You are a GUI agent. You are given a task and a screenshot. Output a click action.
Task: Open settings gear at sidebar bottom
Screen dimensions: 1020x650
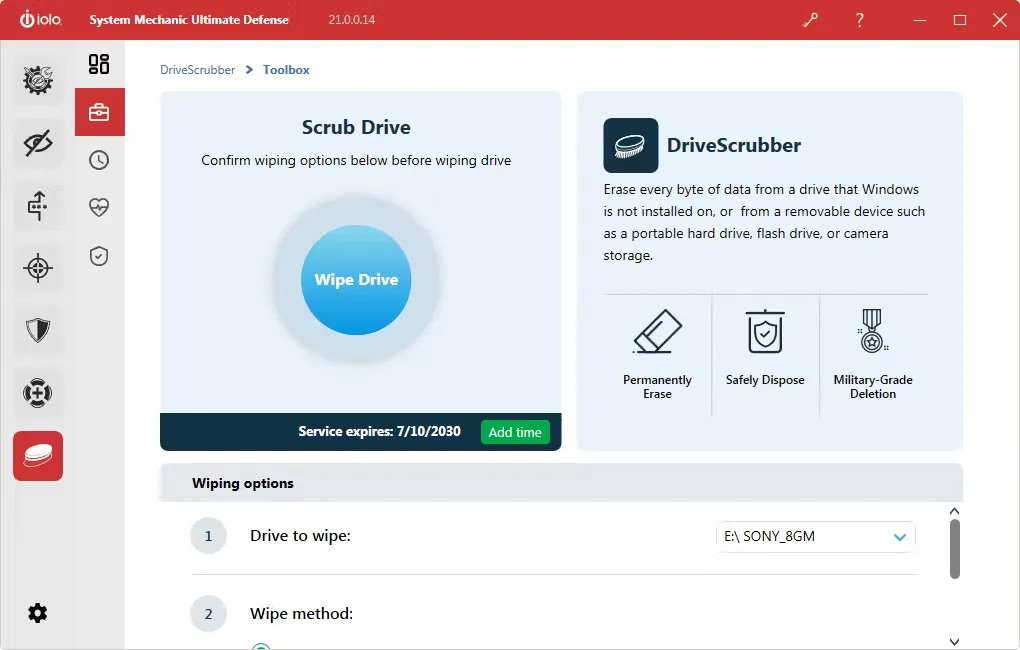(38, 613)
